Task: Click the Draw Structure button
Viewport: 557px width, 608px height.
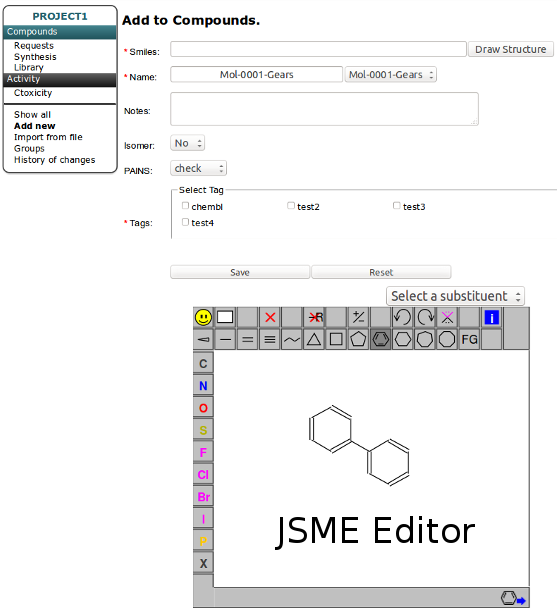Action: tap(511, 50)
